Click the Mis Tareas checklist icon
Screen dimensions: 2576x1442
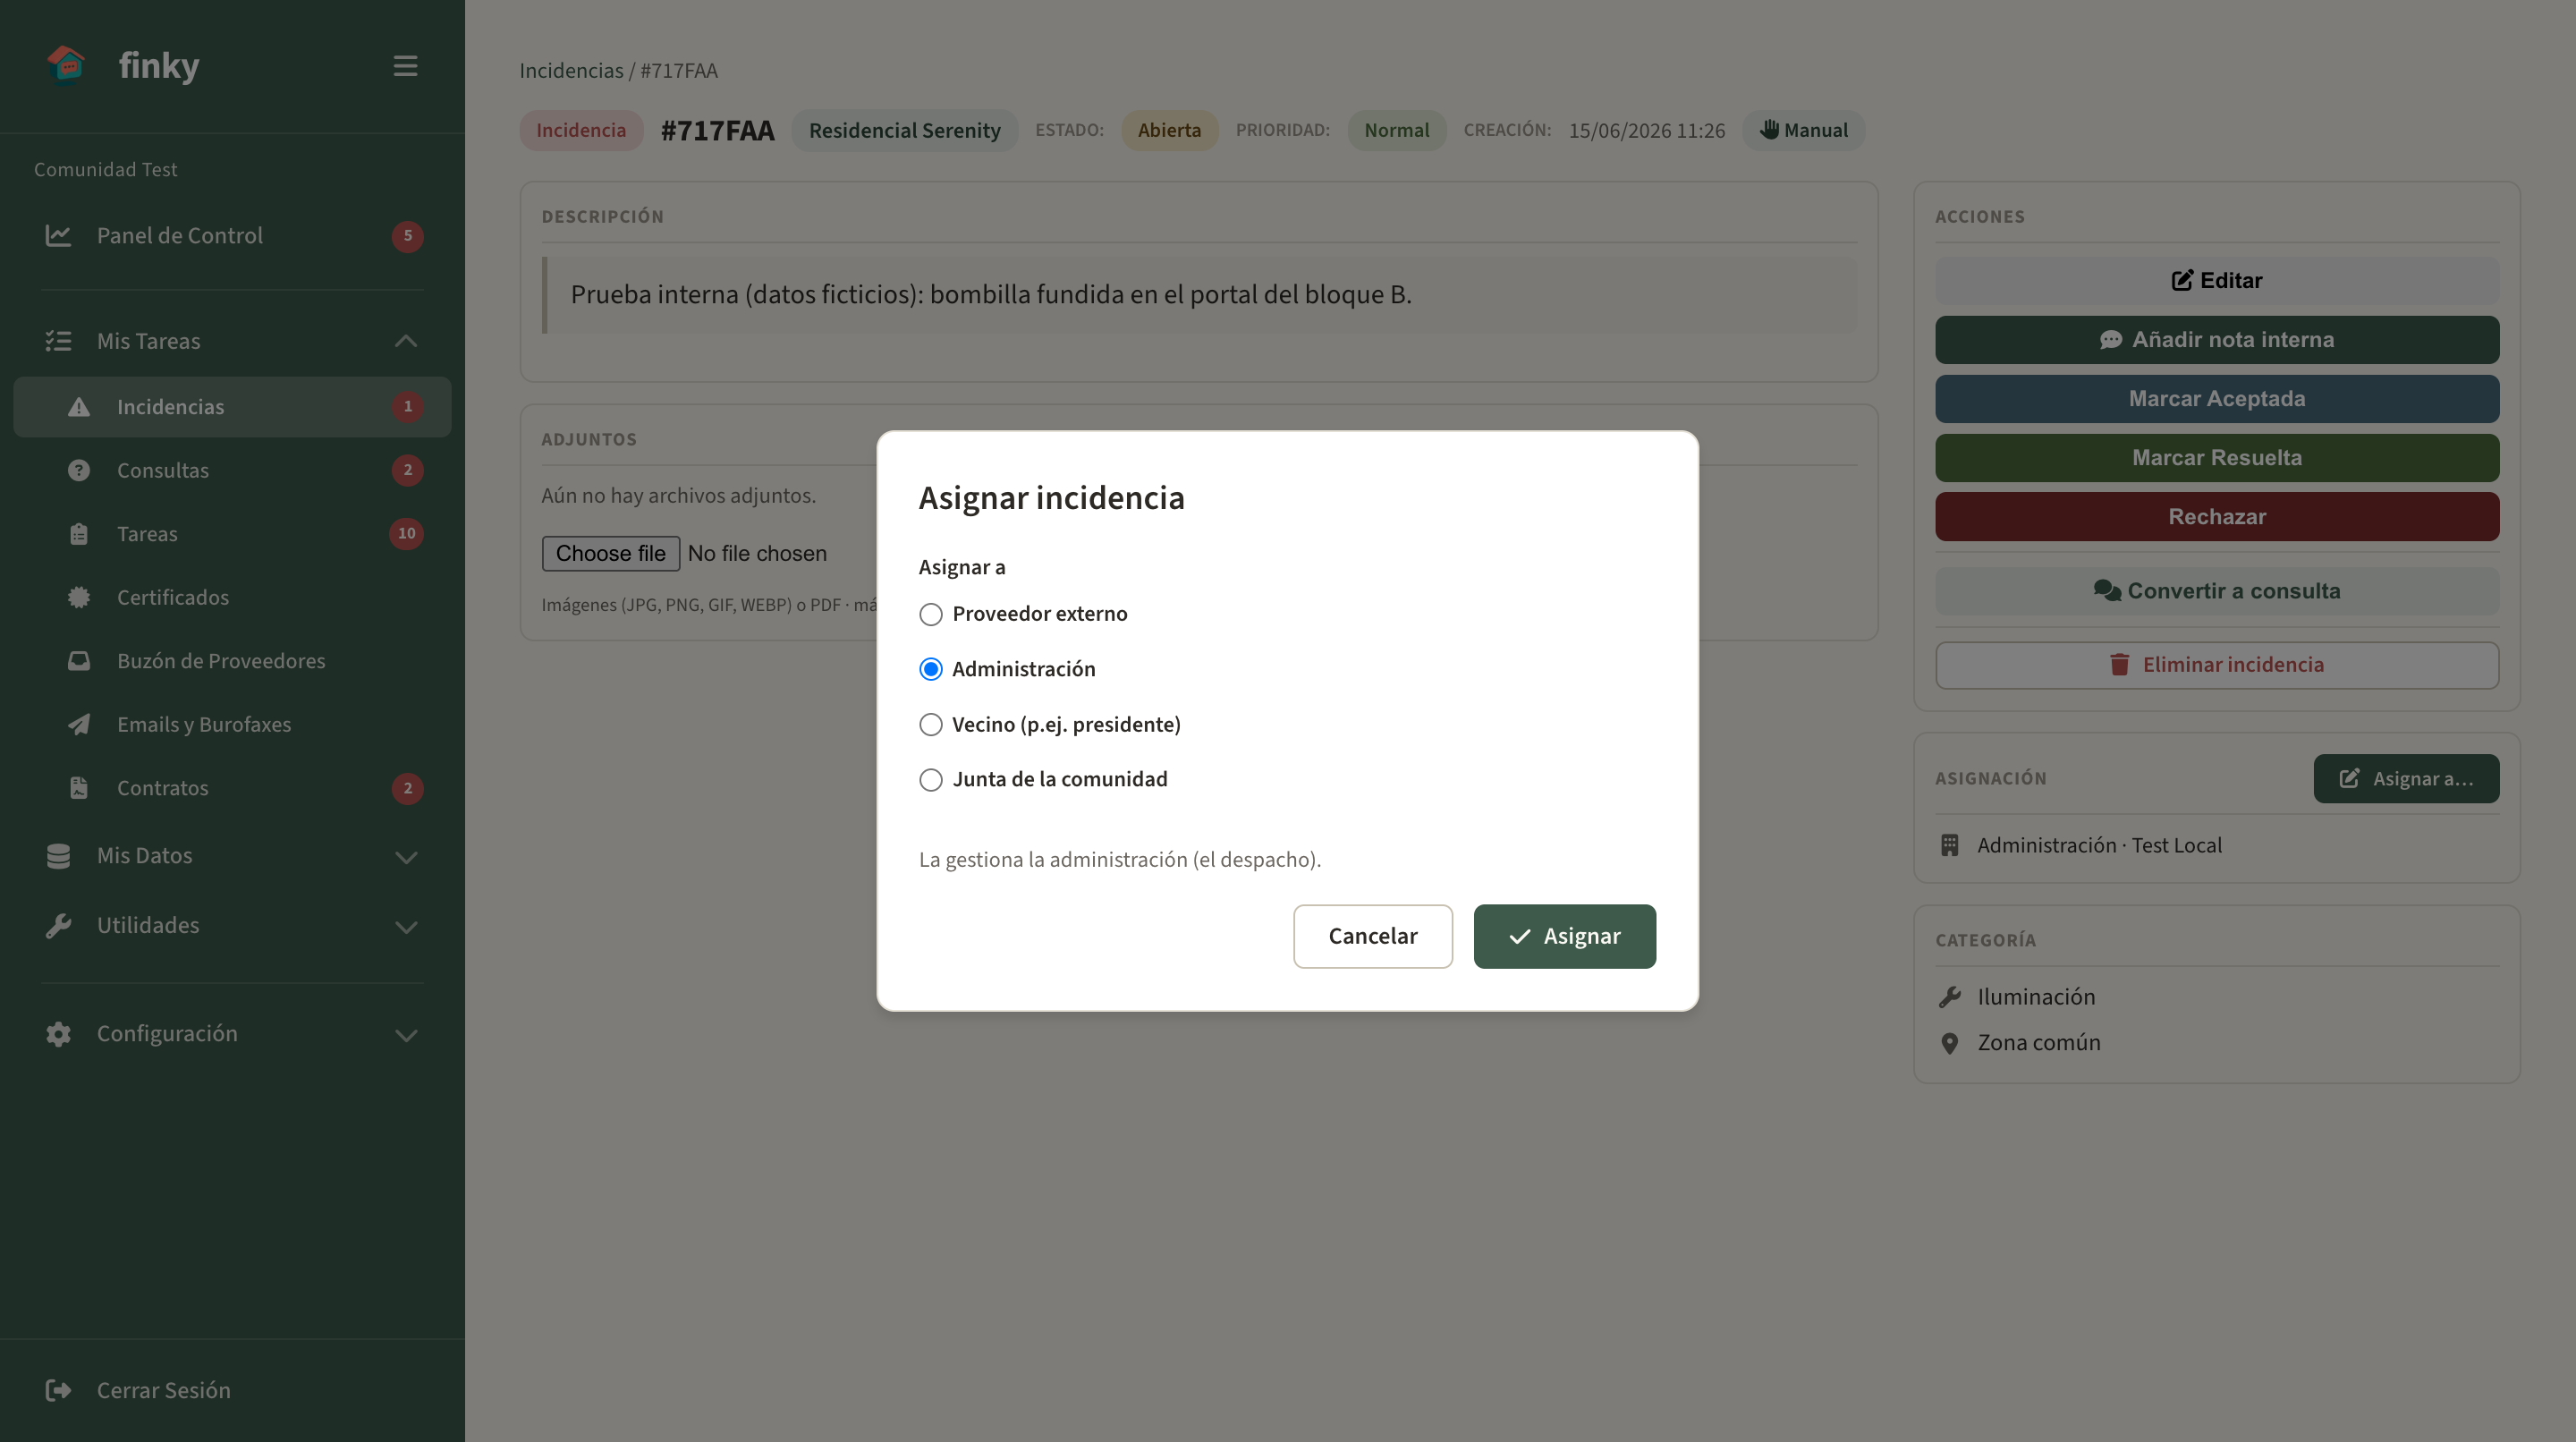point(58,341)
